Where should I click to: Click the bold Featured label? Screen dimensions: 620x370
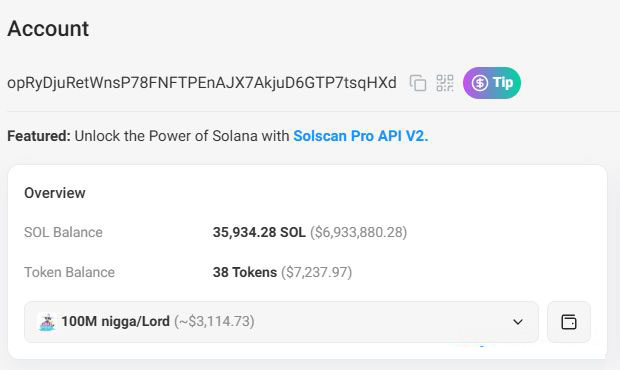(x=39, y=136)
